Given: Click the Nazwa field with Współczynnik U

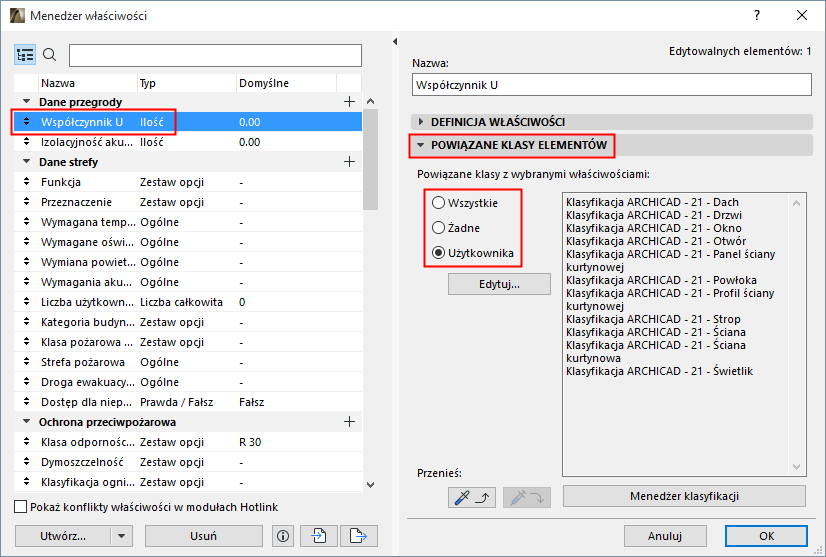Looking at the screenshot, I should [x=612, y=85].
